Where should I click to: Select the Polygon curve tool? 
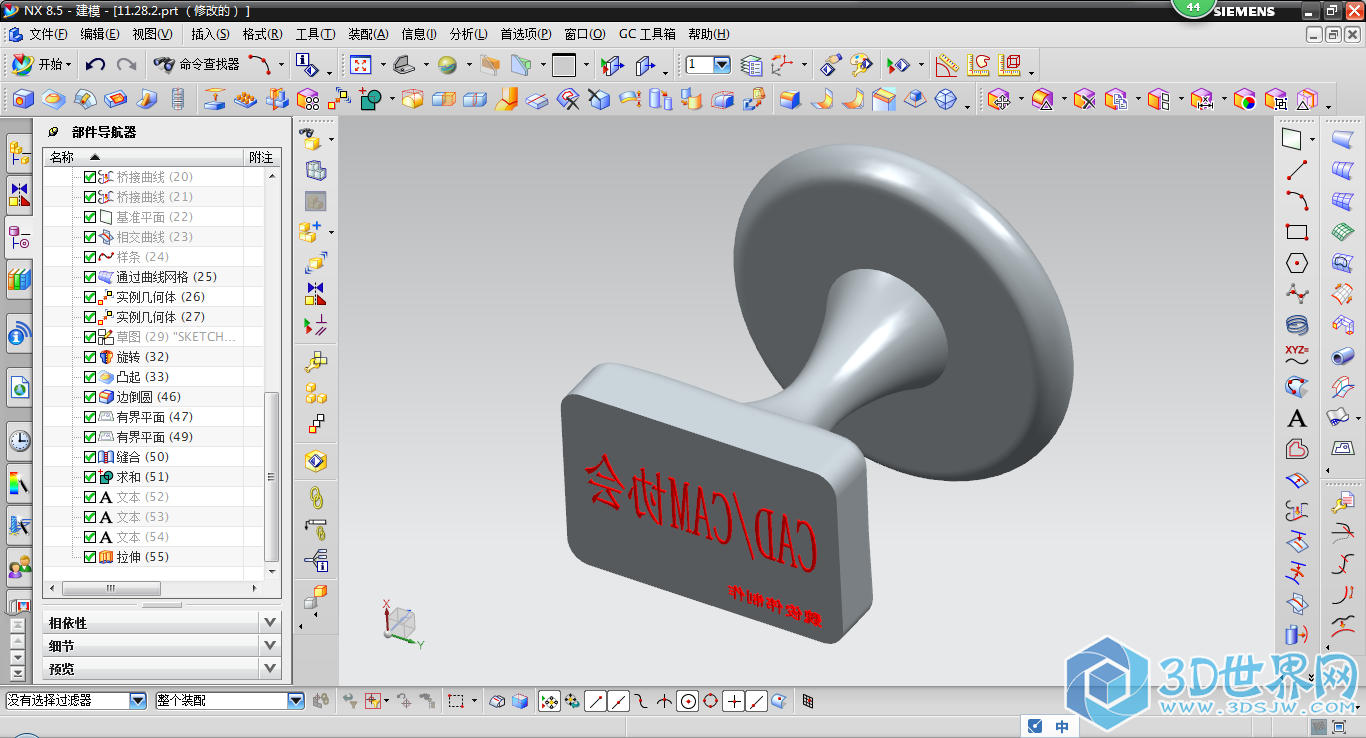pos(1297,263)
